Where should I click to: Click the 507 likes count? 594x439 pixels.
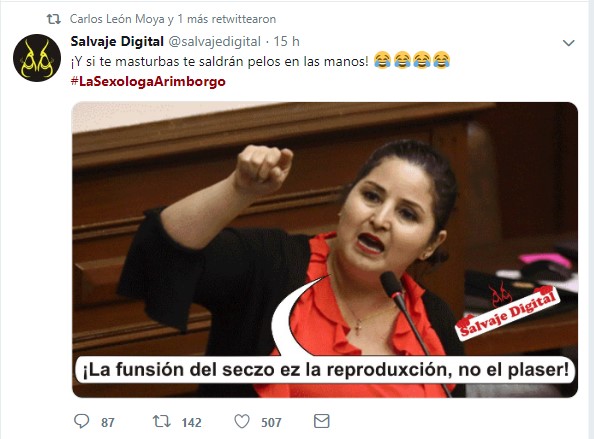coord(271,422)
